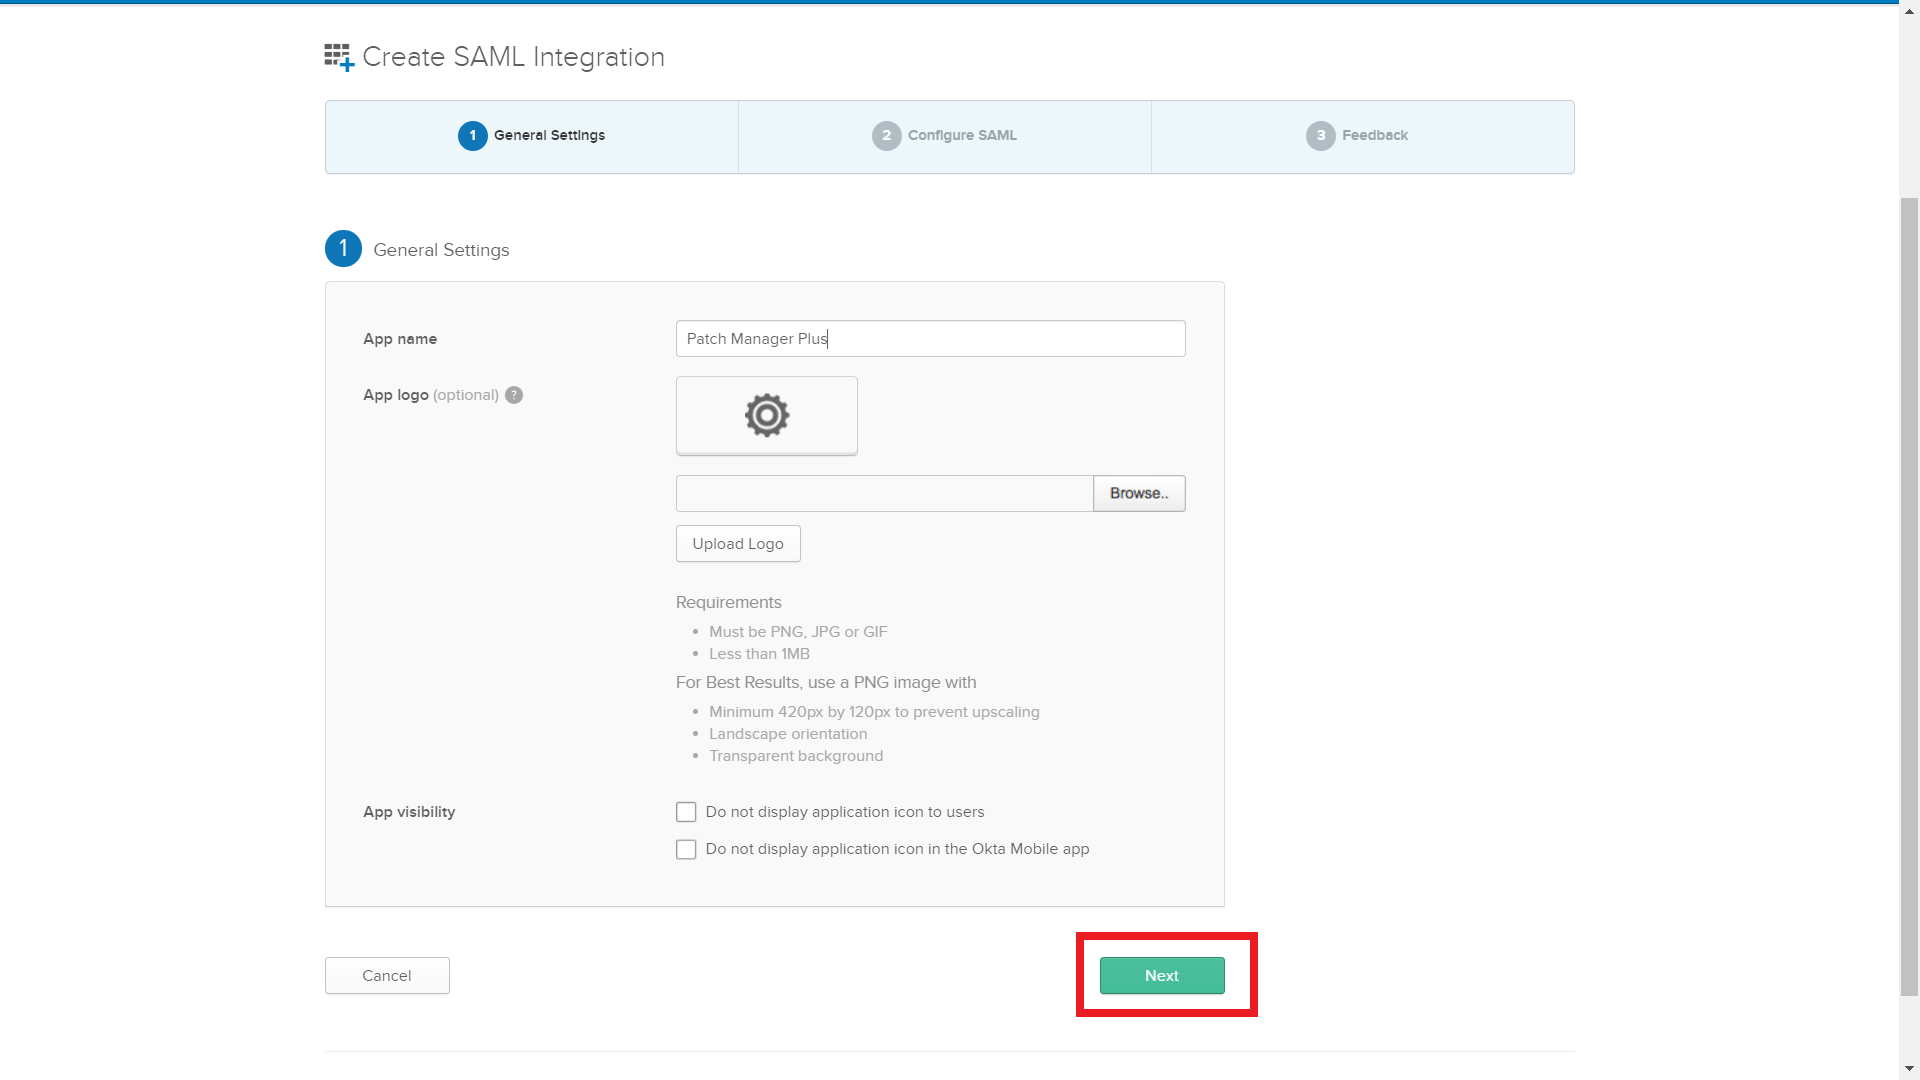Click 'For Best Results, use a PNG image with'

826,682
